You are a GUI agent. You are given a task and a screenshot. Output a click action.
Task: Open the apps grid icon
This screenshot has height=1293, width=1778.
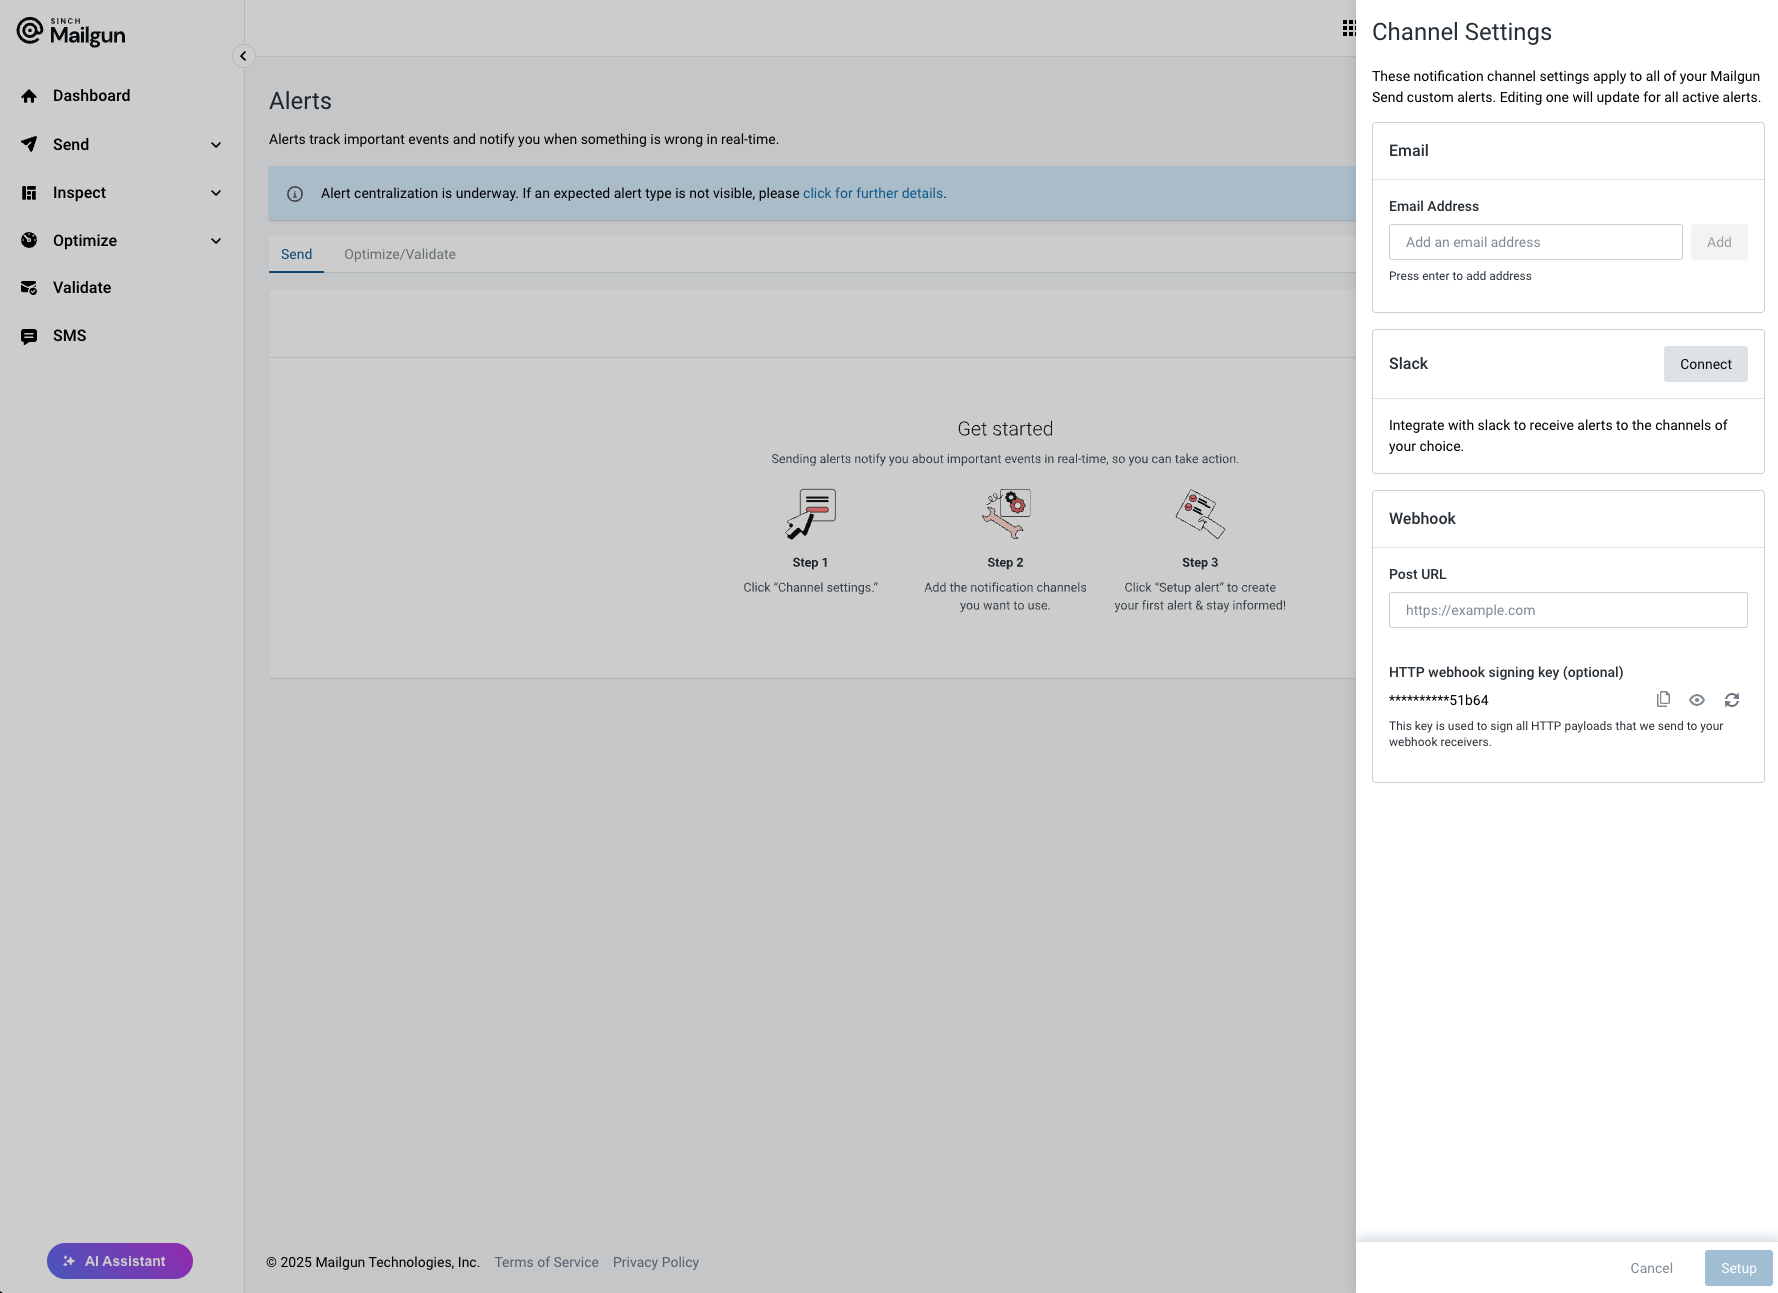pos(1348,28)
